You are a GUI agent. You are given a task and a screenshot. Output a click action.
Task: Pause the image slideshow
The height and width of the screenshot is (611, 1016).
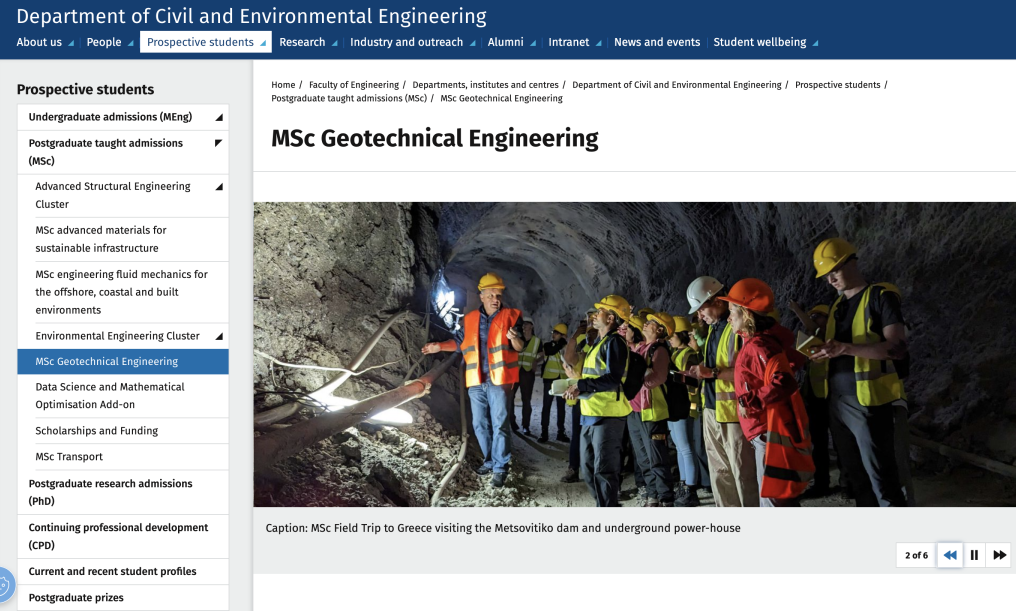(974, 555)
